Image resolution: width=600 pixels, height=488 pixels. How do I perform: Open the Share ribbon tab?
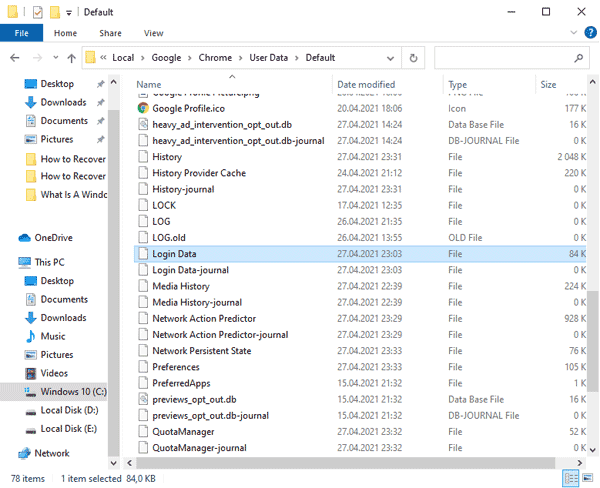tap(110, 33)
